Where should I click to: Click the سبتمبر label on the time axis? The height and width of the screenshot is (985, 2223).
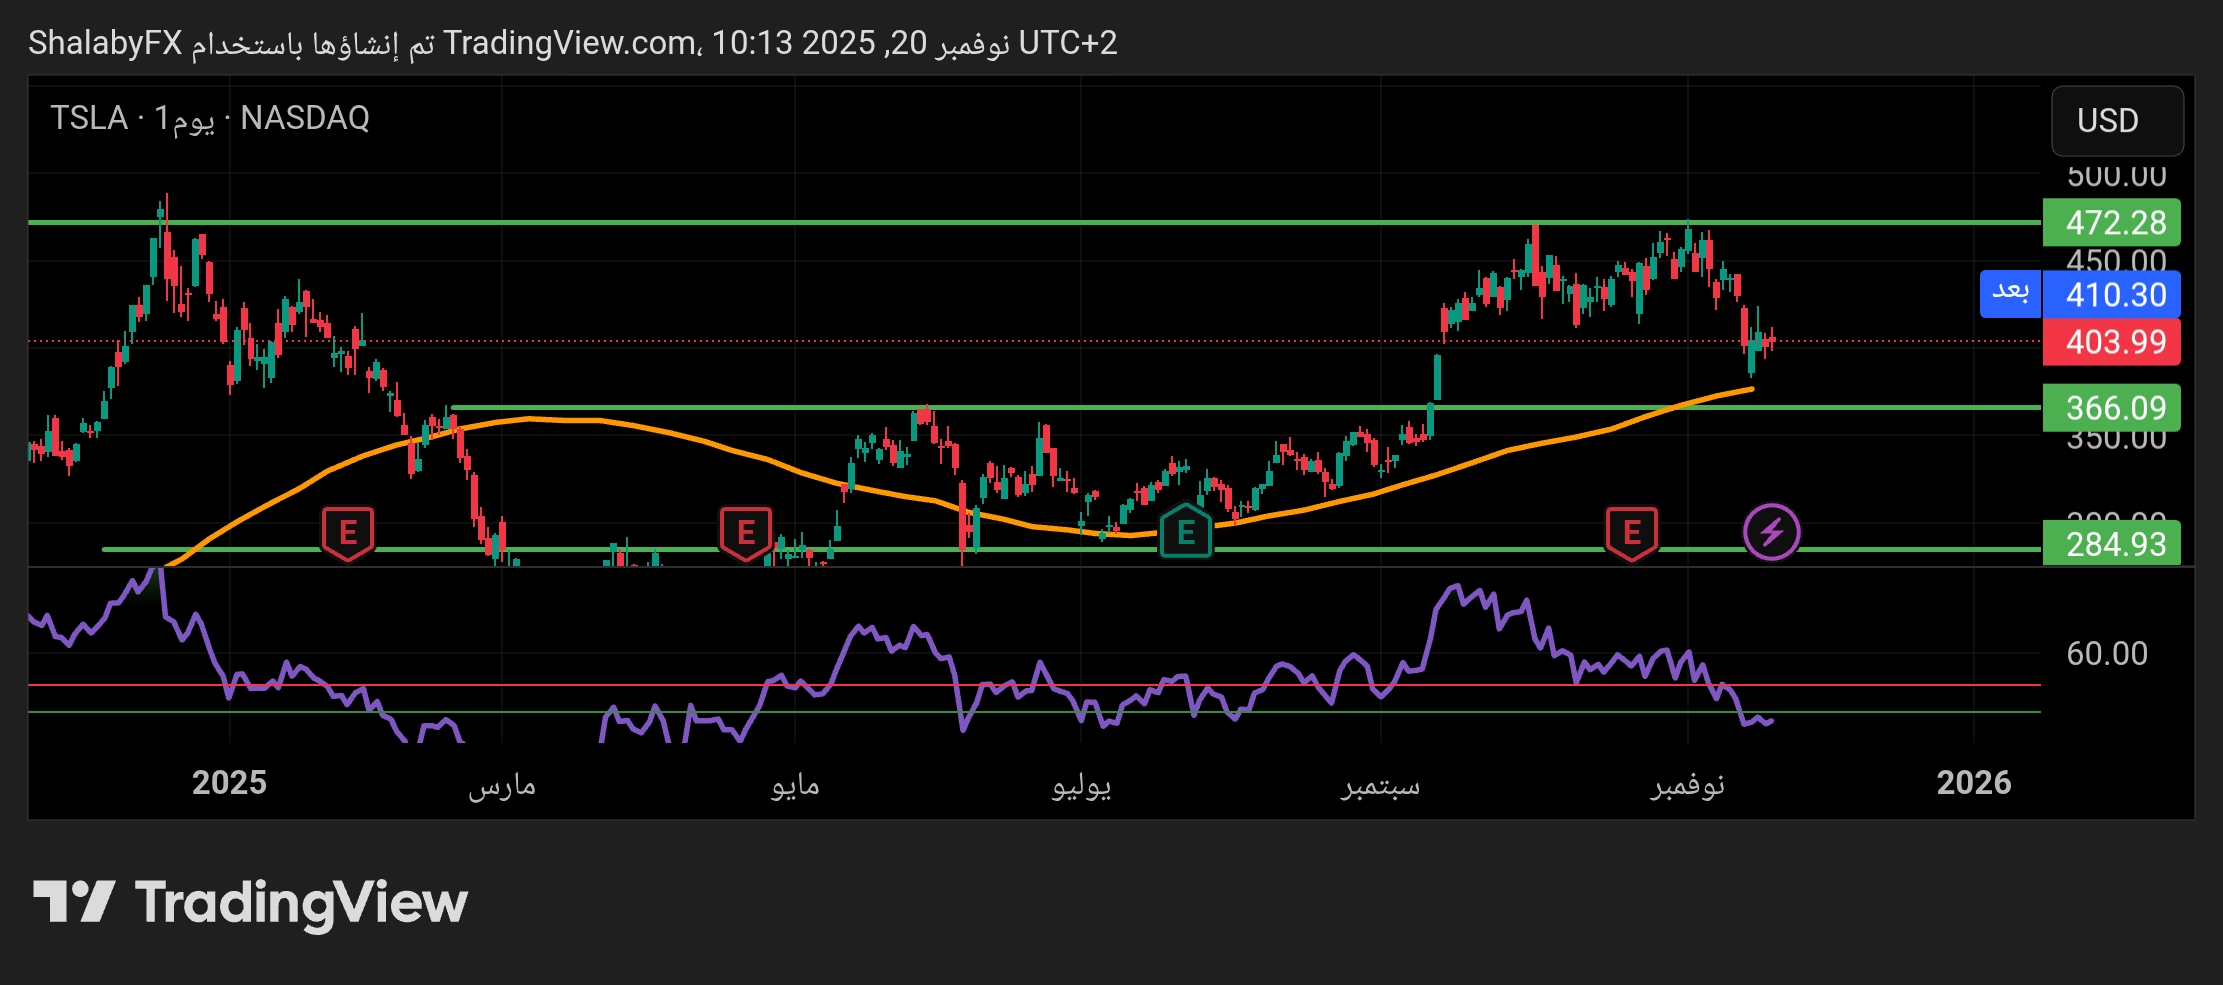pyautogui.click(x=1380, y=784)
